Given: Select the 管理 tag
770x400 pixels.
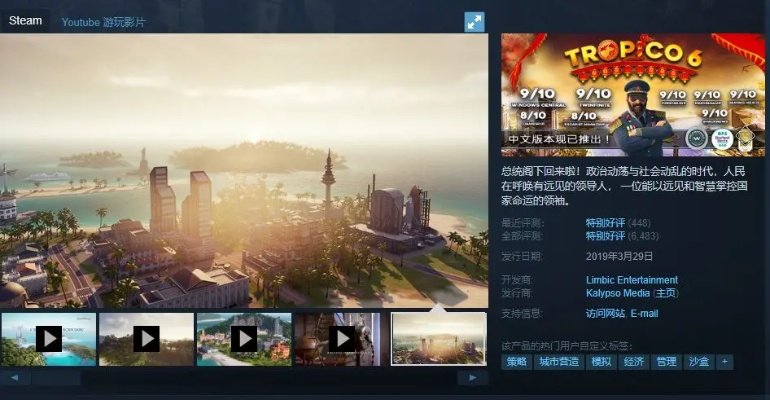Looking at the screenshot, I should [x=666, y=362].
